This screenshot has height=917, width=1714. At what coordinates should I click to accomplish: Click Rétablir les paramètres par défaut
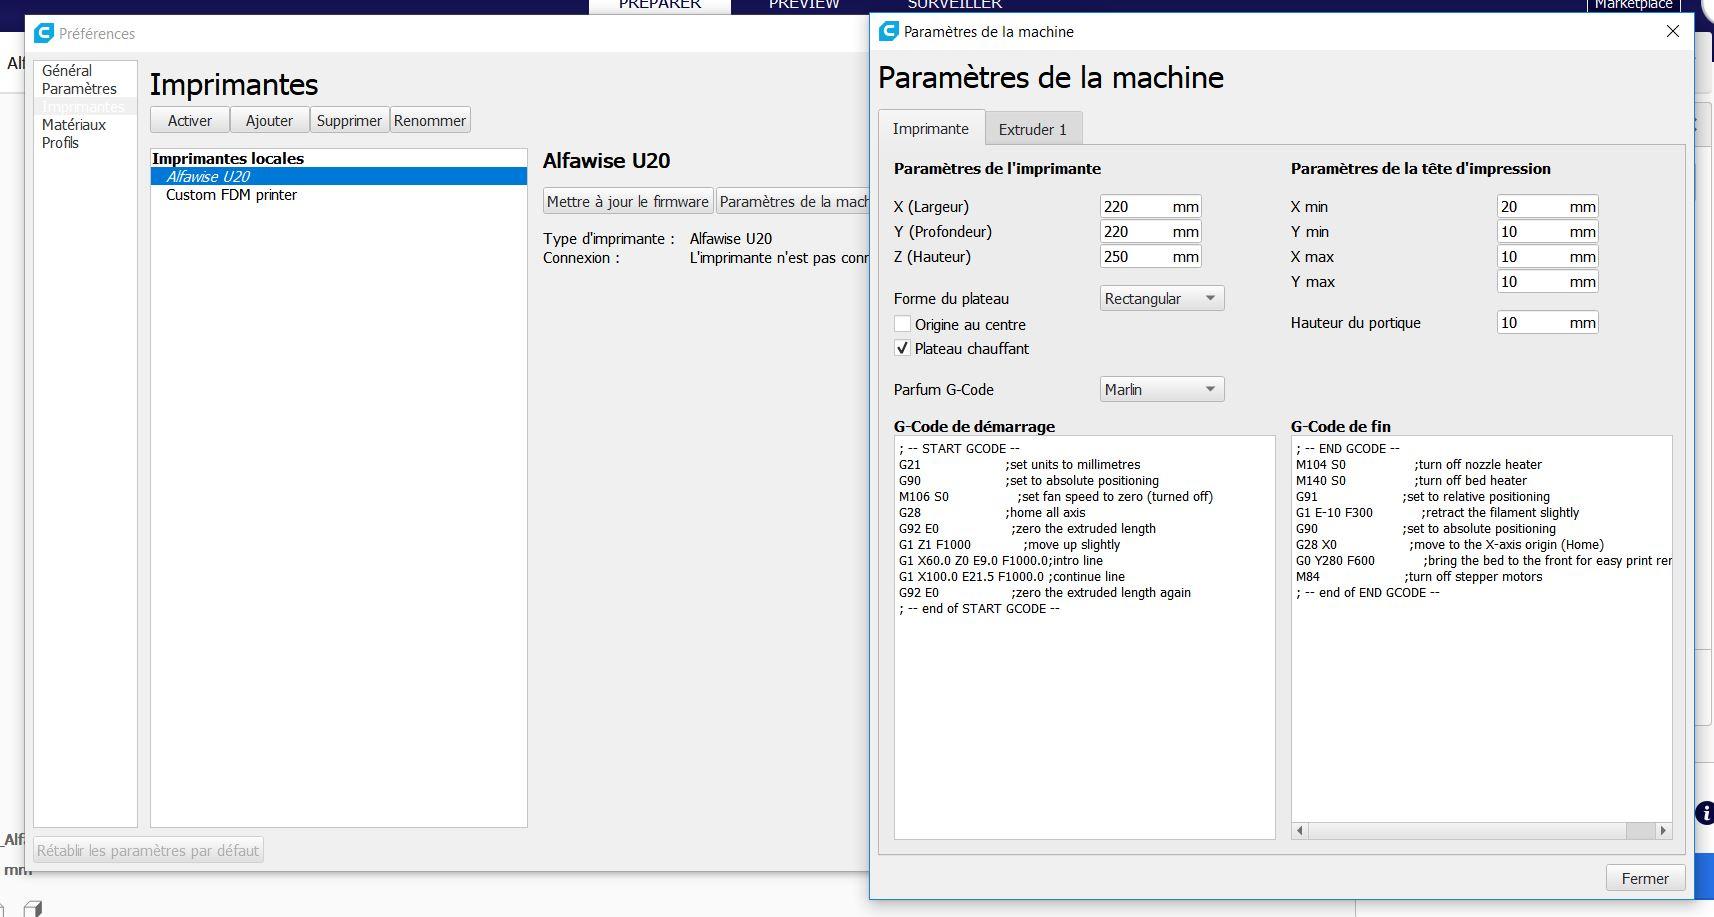tap(148, 850)
